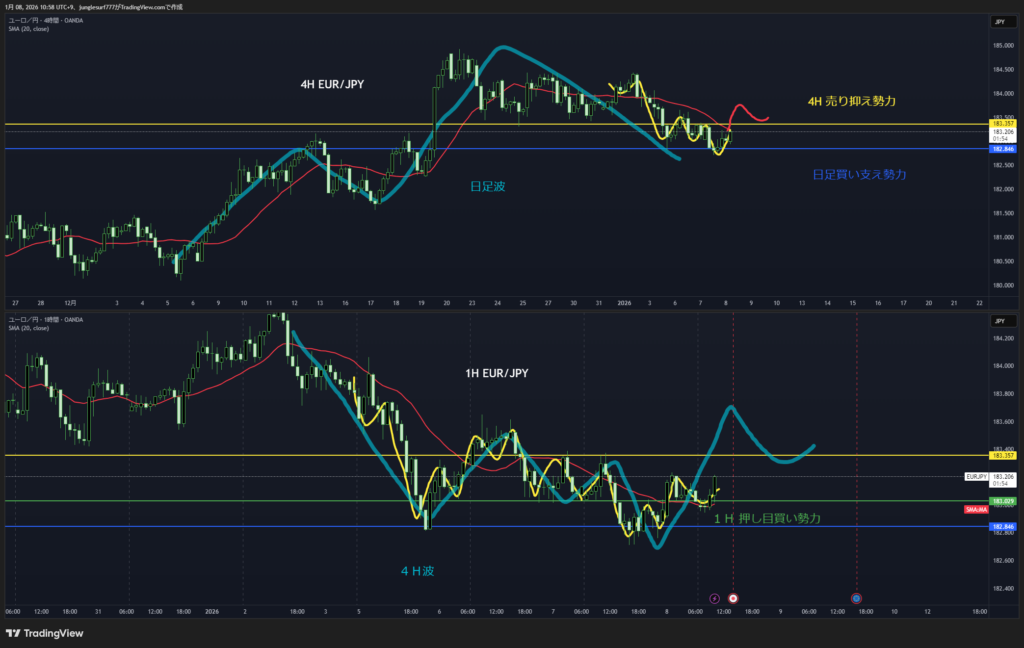Click the red SMA:MA label on lower price axis
Screen dimensions: 1024x648
pos(977,510)
